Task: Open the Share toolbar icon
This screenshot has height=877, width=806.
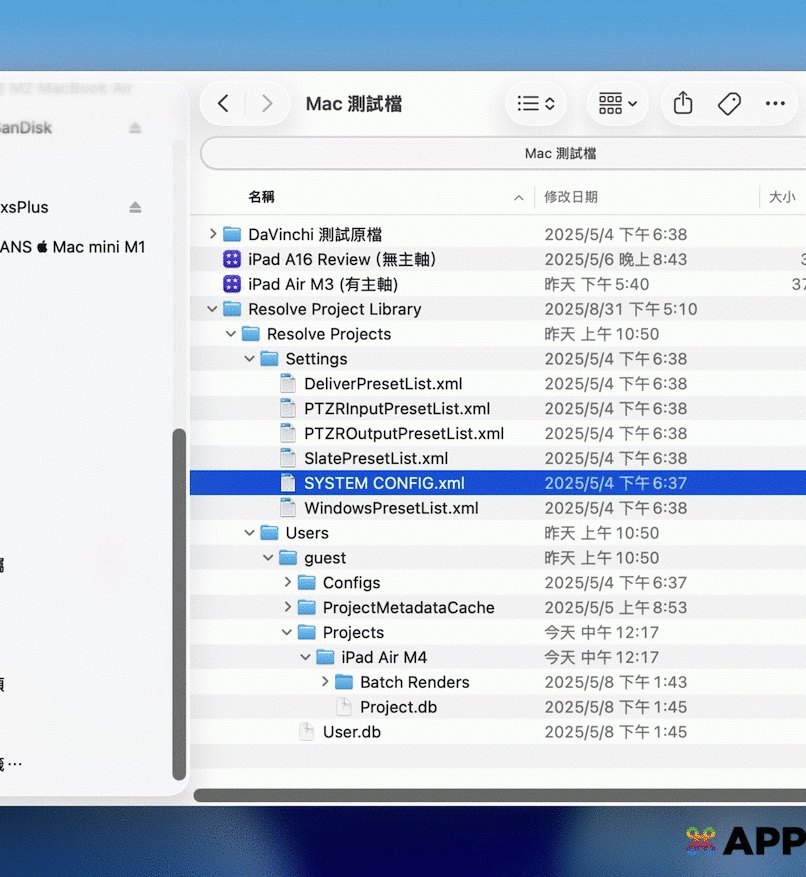Action: tap(683, 104)
